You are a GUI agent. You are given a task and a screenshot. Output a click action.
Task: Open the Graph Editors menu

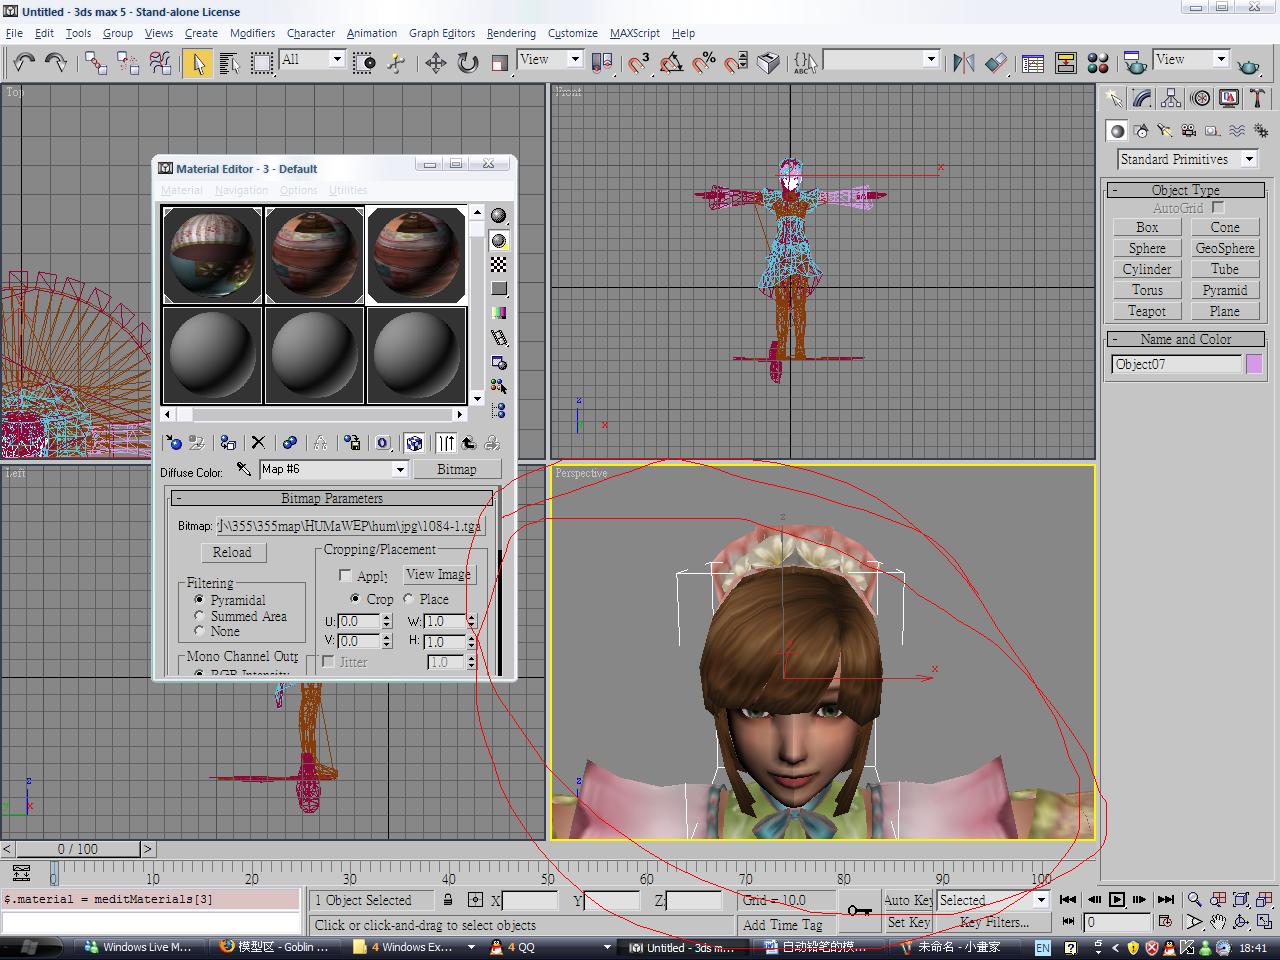pos(442,33)
